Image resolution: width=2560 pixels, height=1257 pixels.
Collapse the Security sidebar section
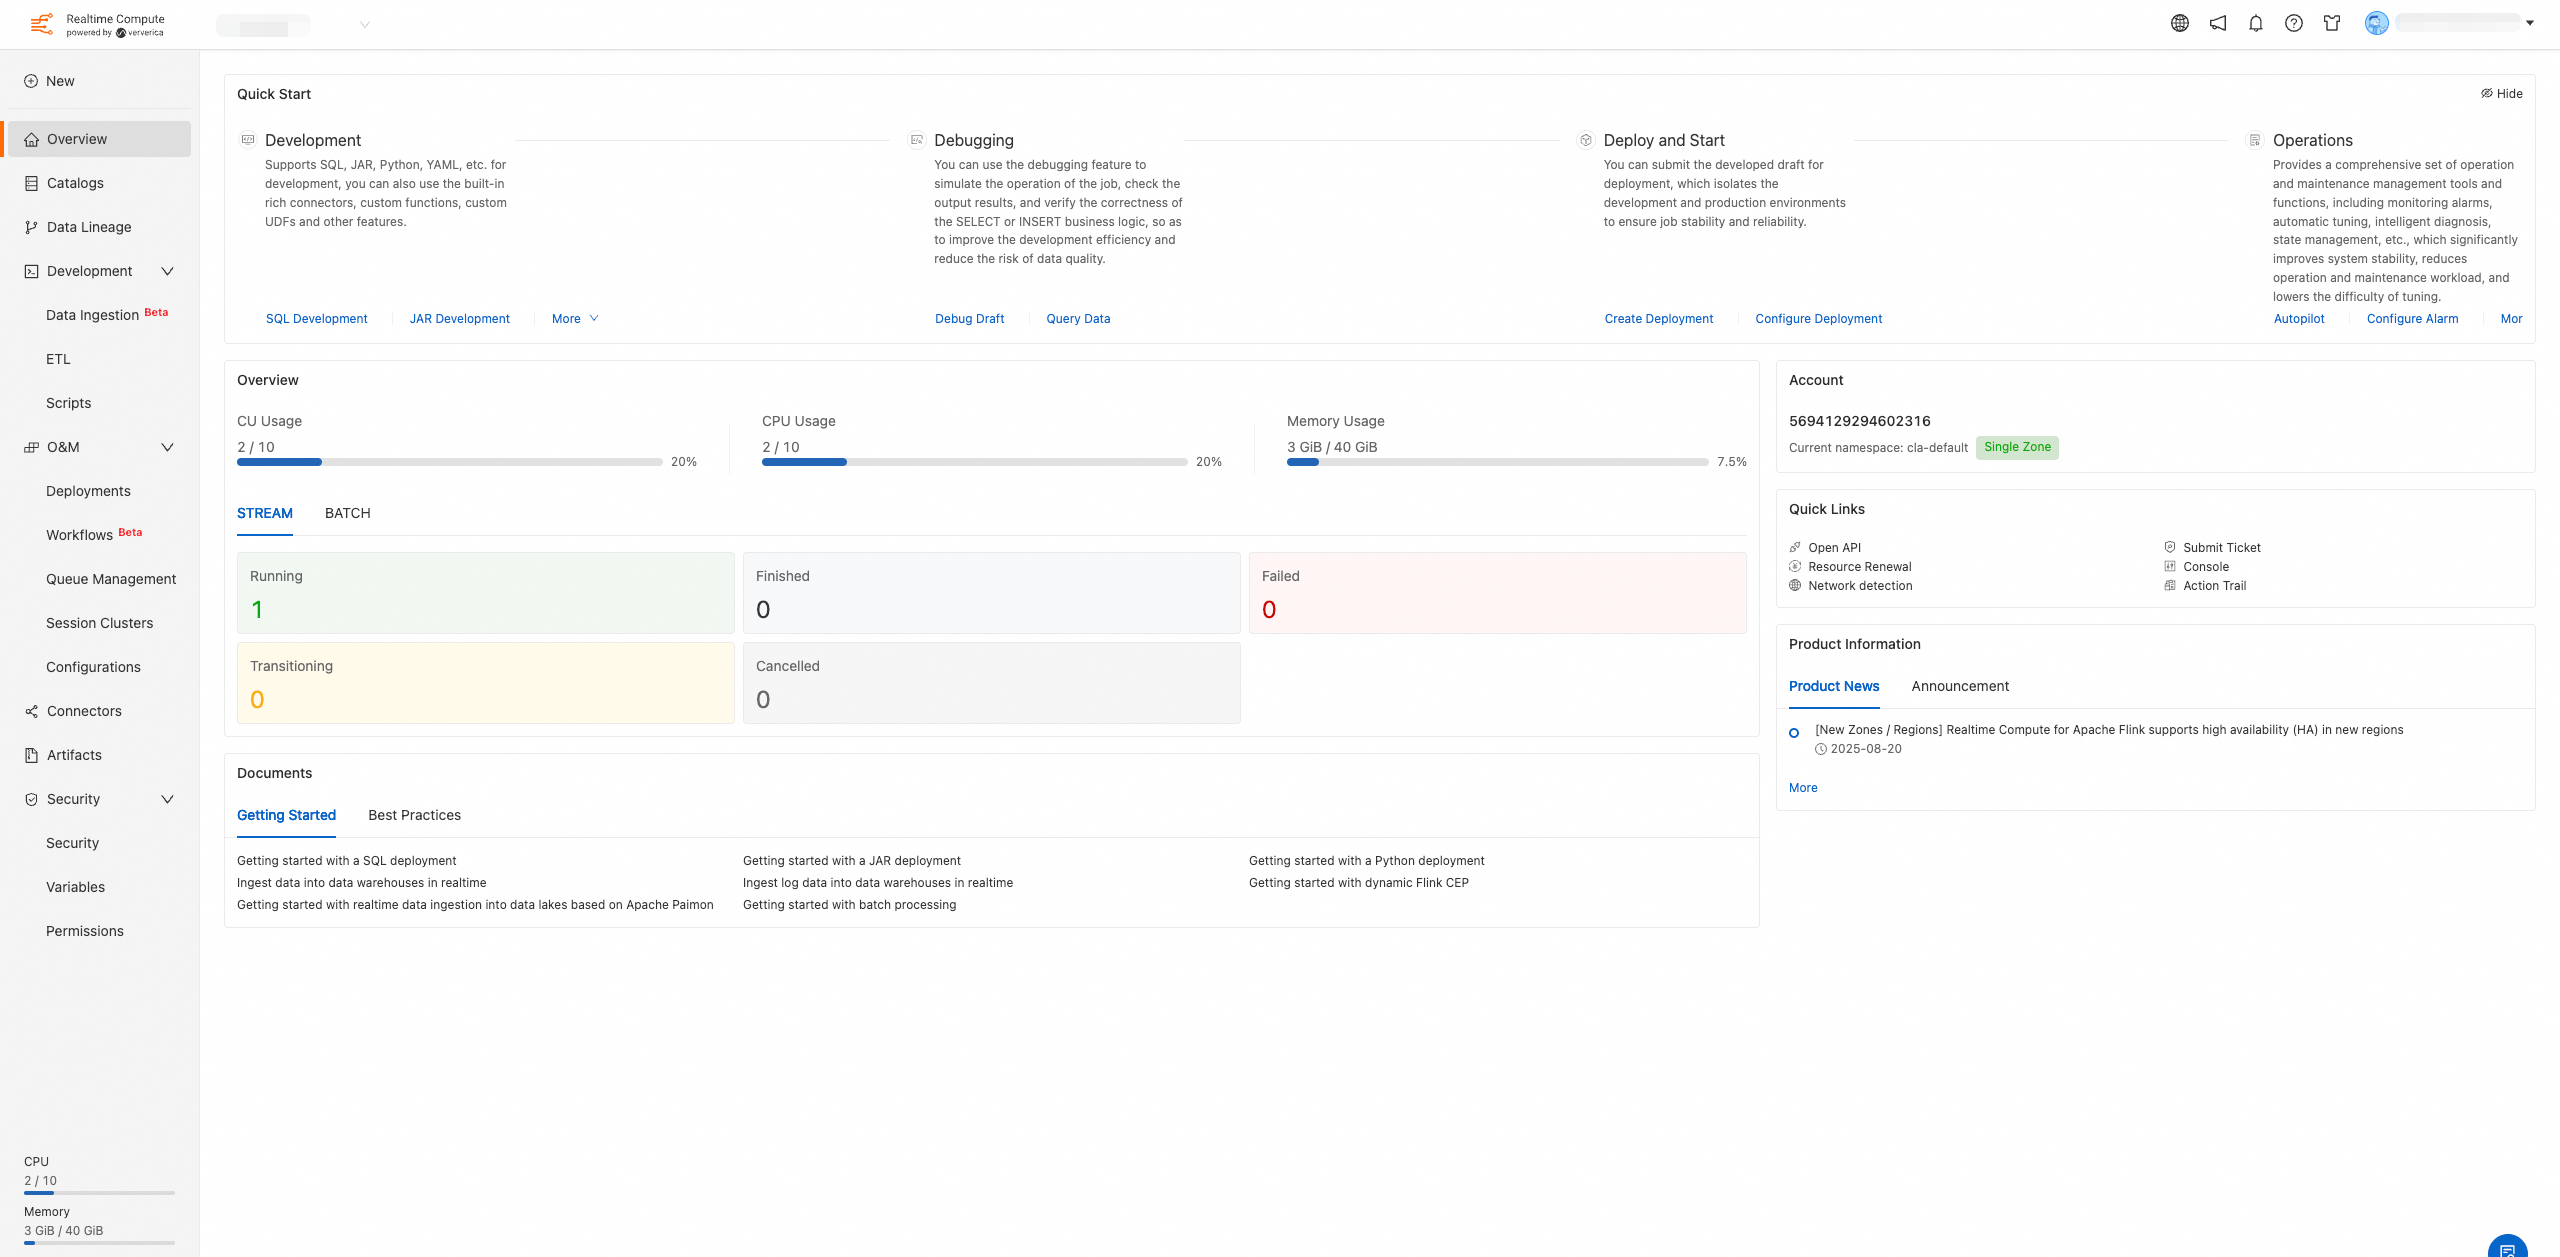click(167, 799)
